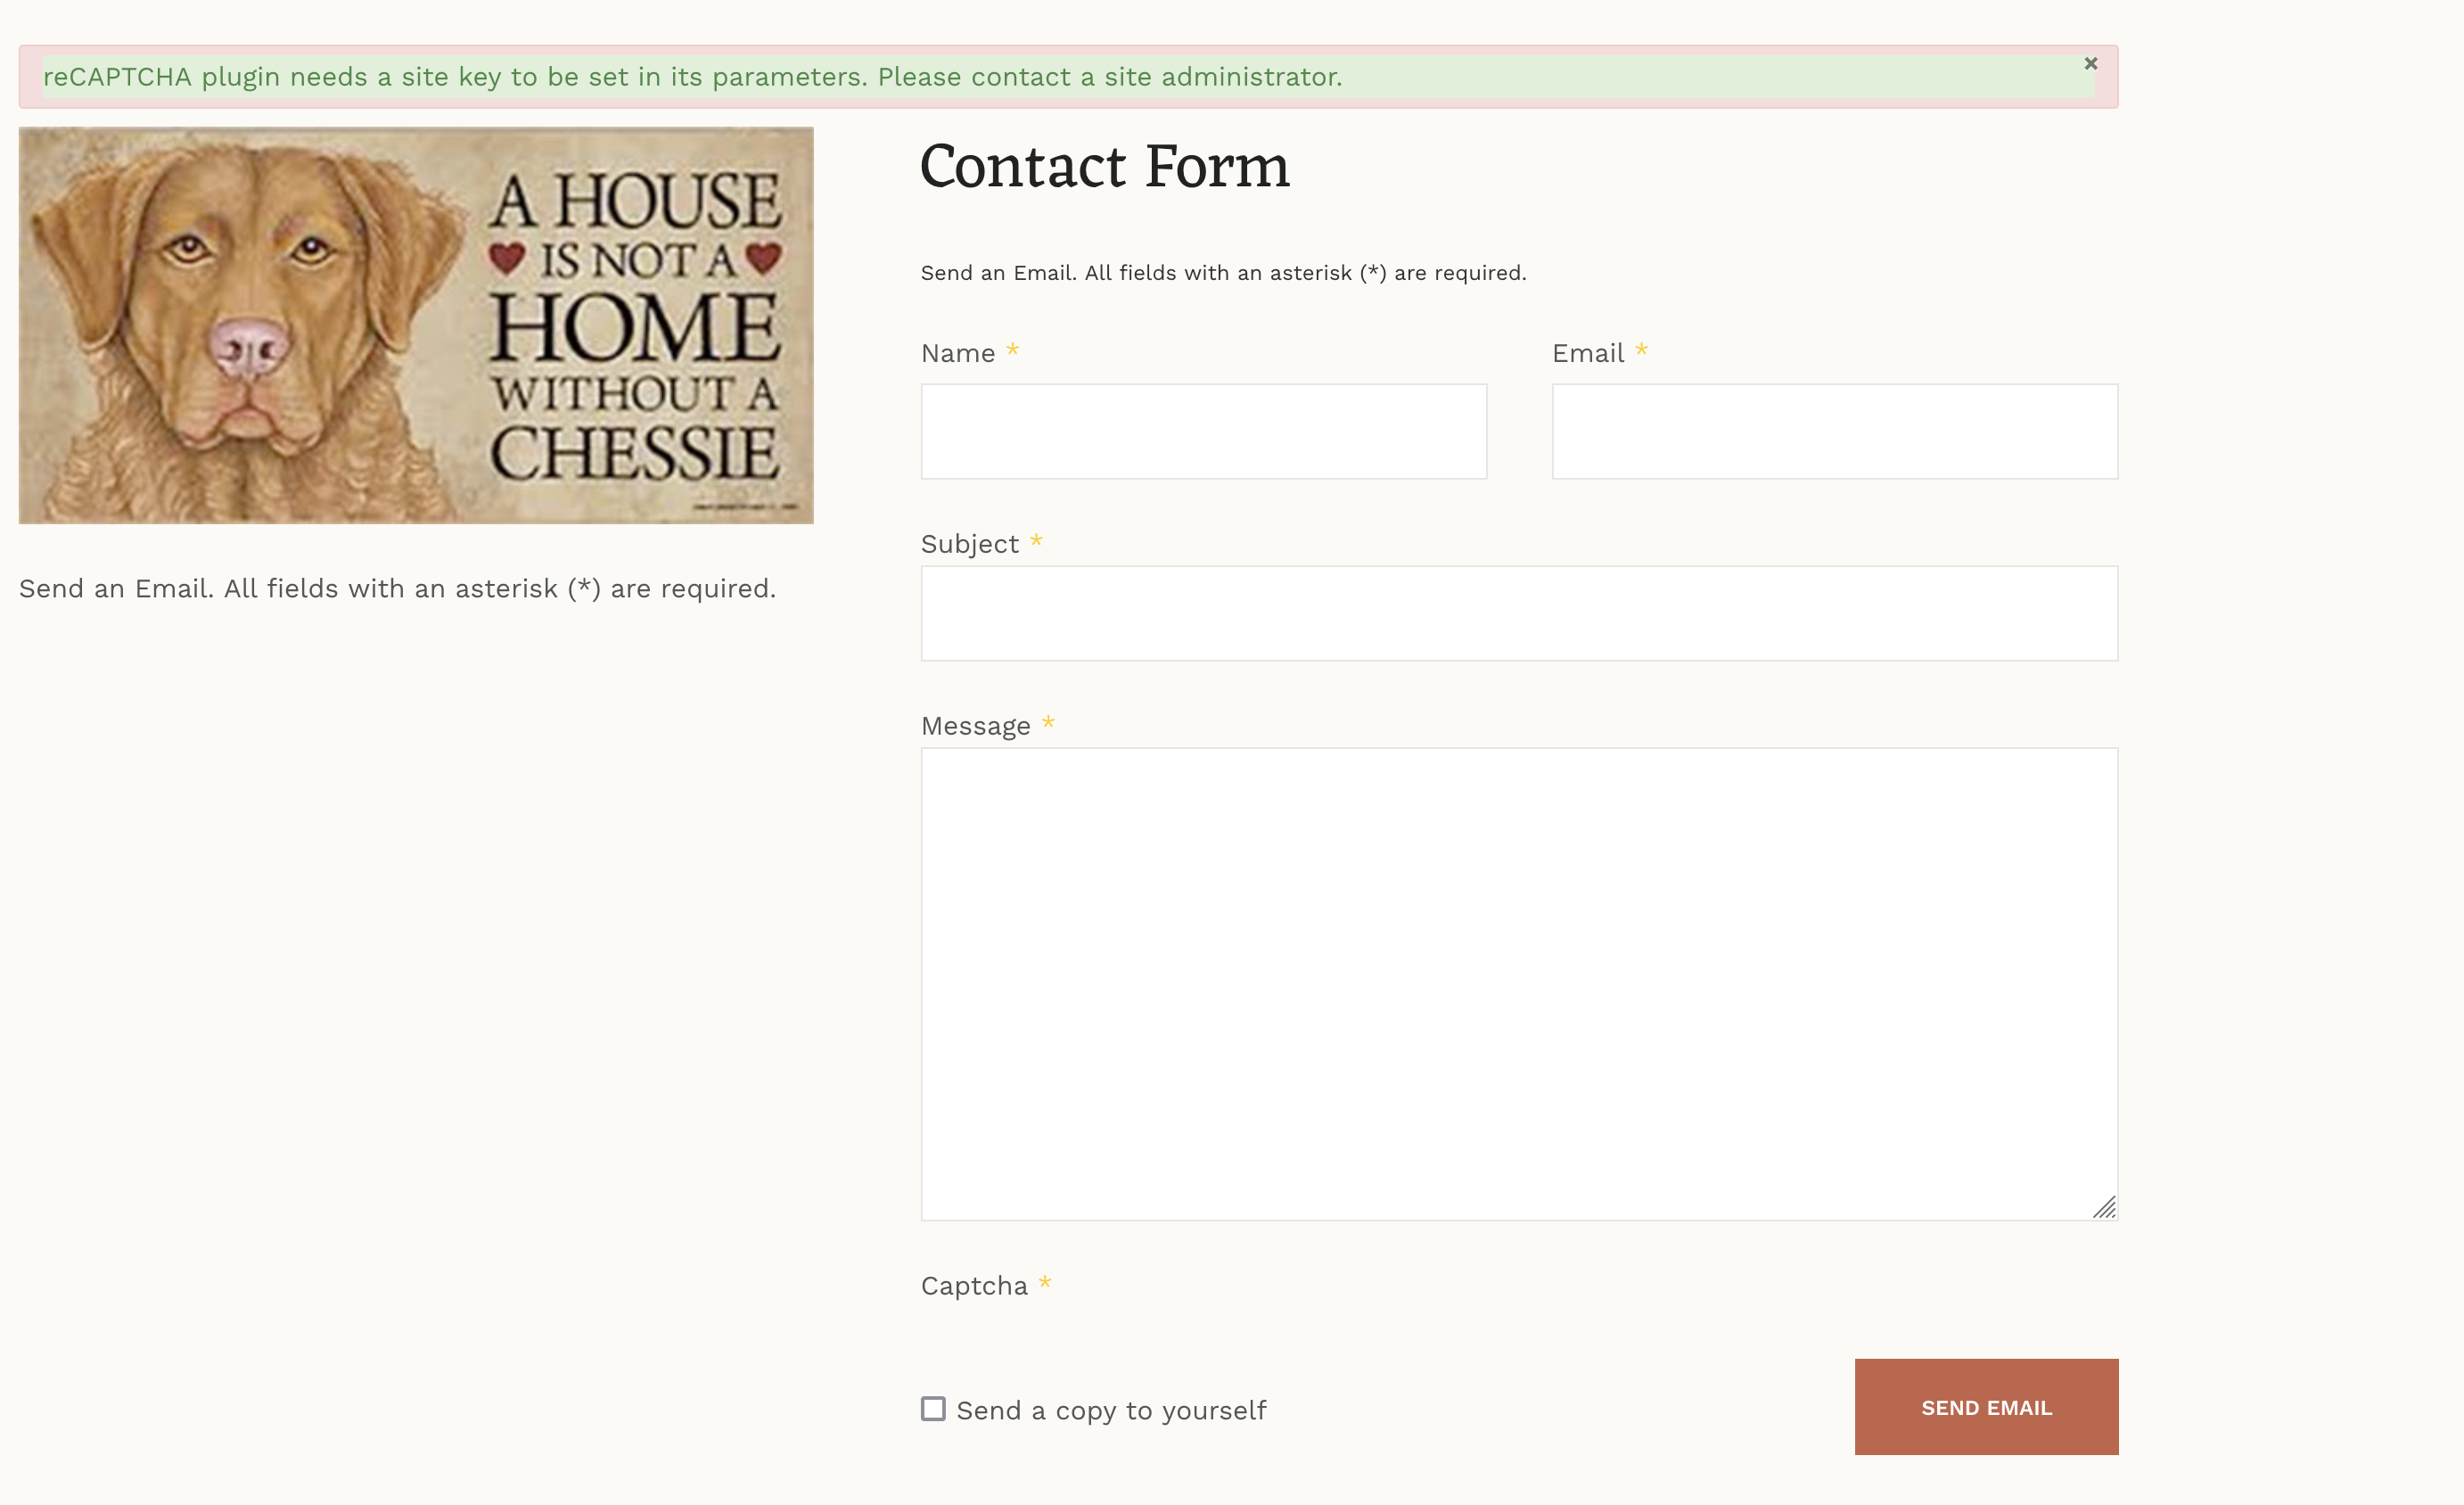Click the required asterisk beside Captcha
The height and width of the screenshot is (1505, 2464).
coord(1044,1283)
